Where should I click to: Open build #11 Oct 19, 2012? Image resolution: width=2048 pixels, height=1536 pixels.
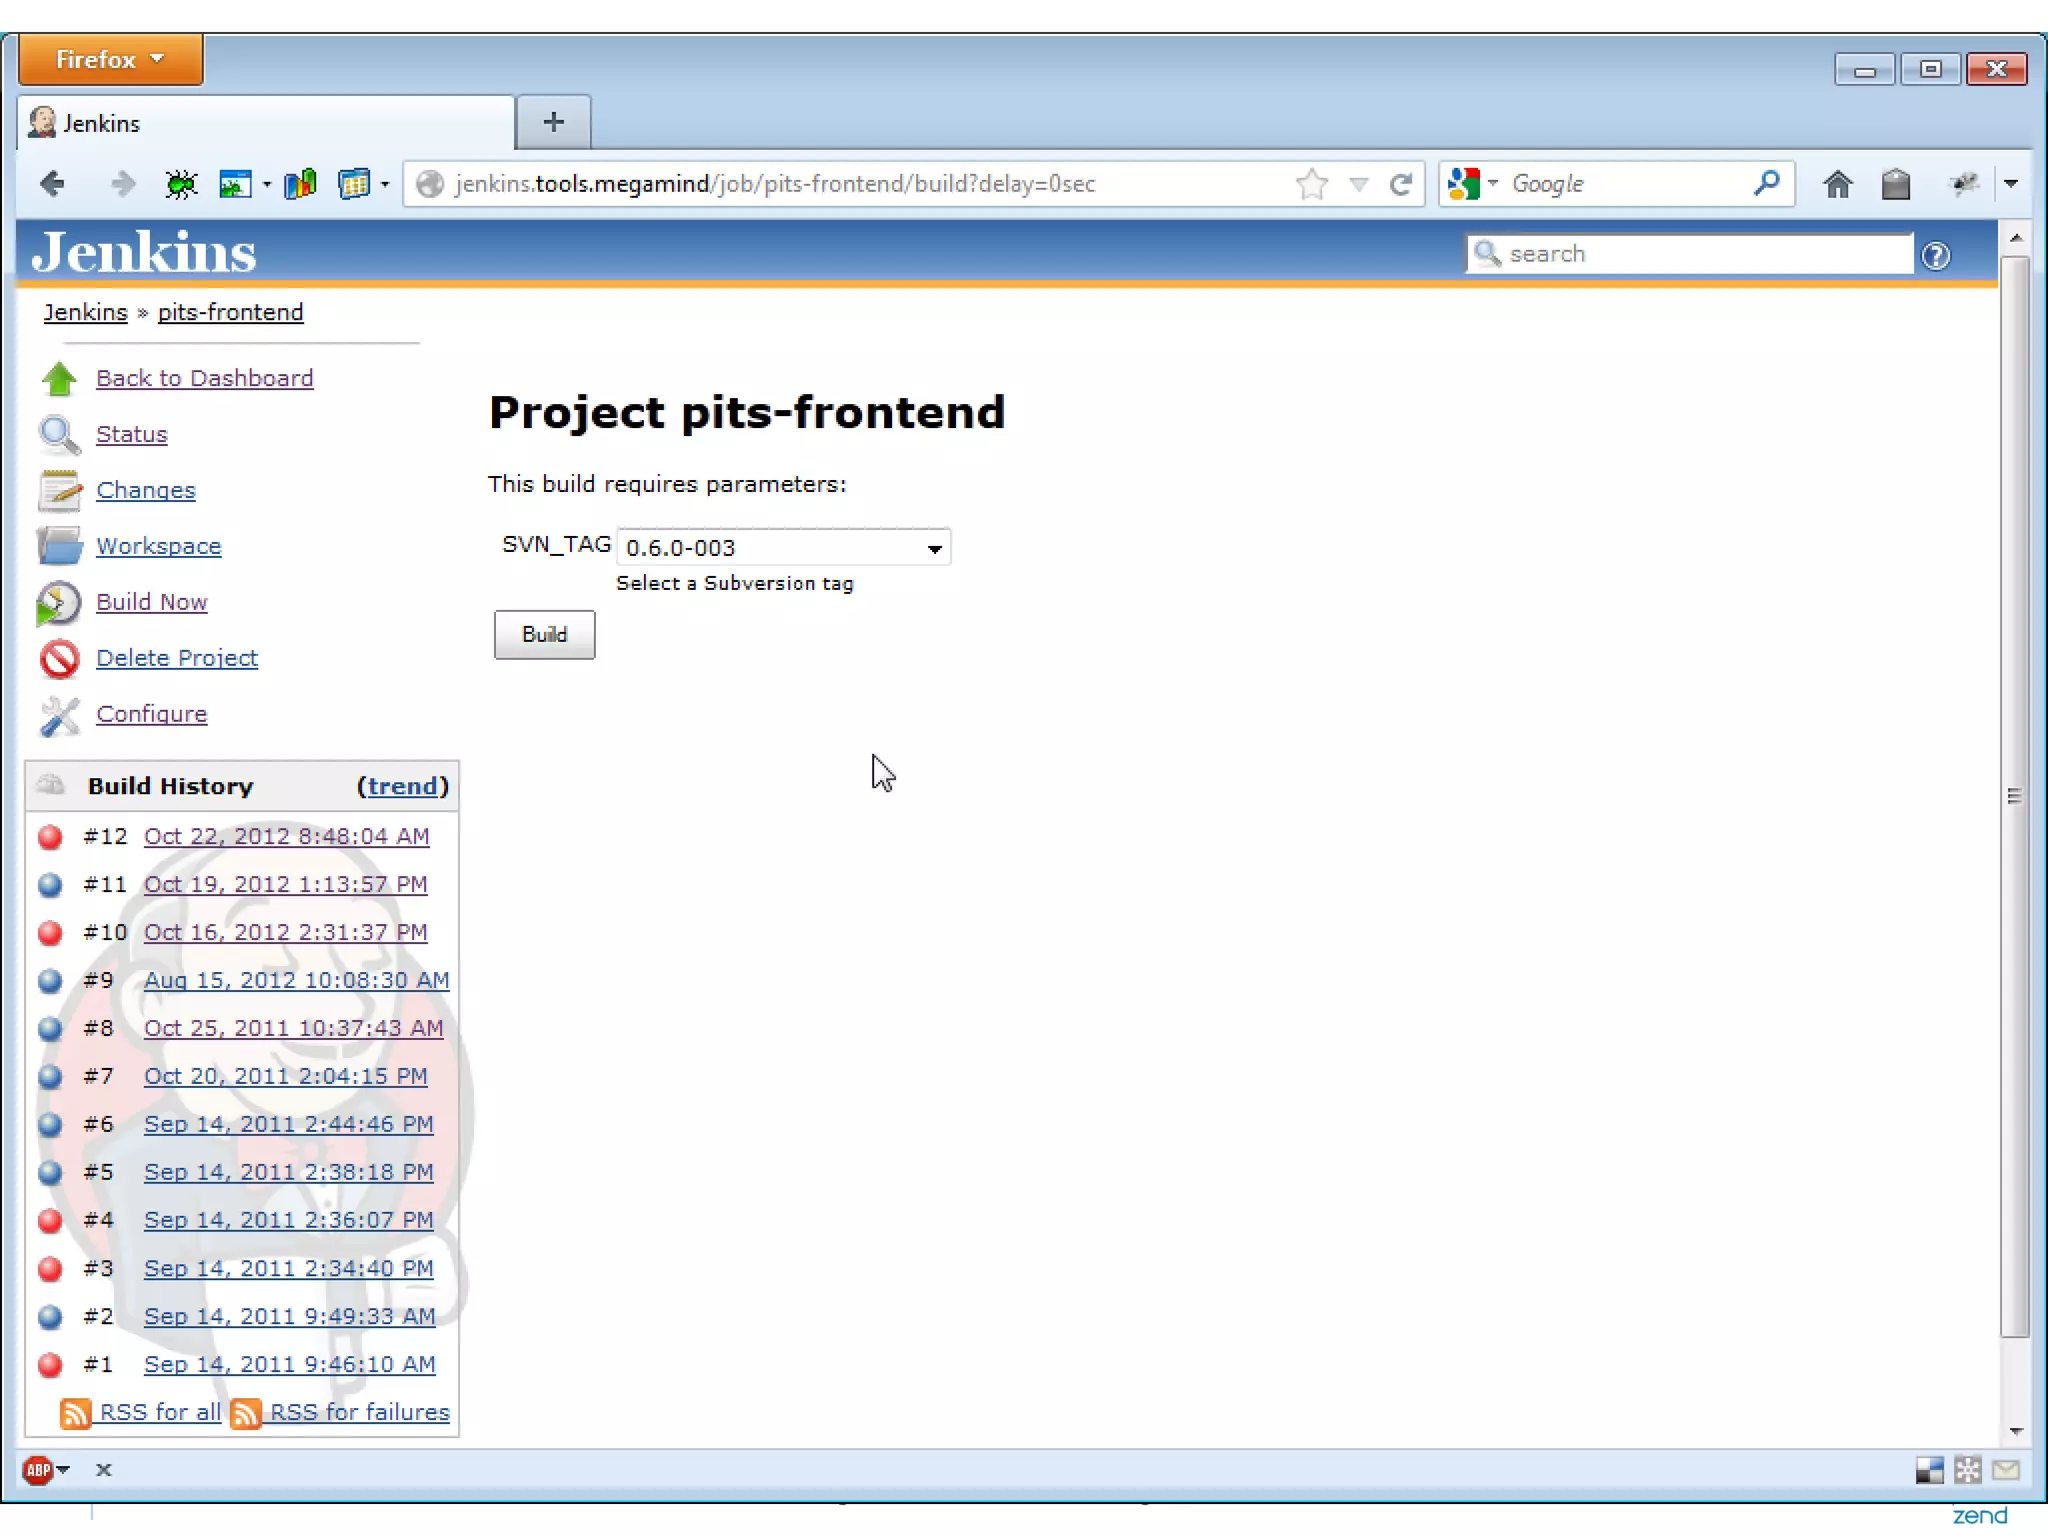[286, 884]
